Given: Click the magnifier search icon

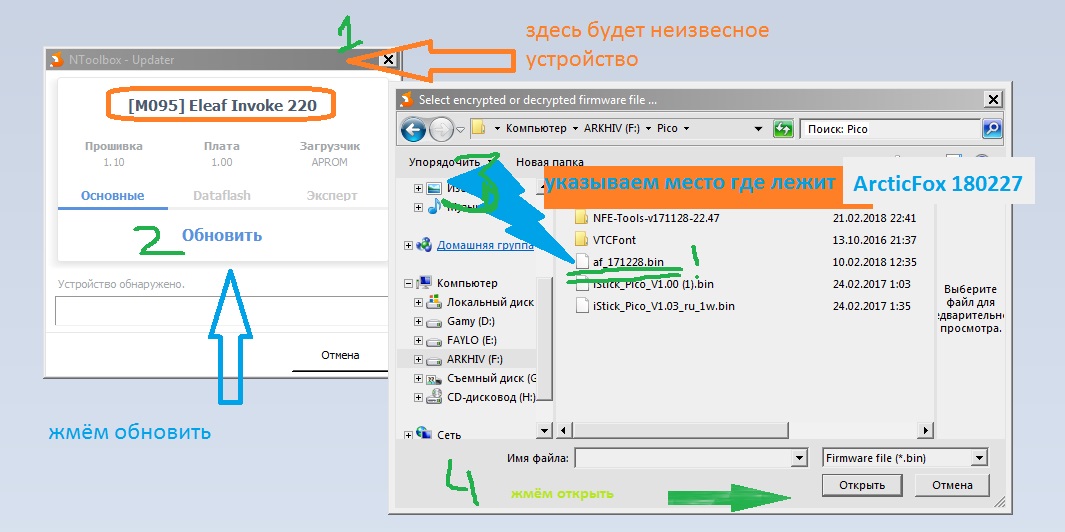Looking at the screenshot, I should (991, 128).
